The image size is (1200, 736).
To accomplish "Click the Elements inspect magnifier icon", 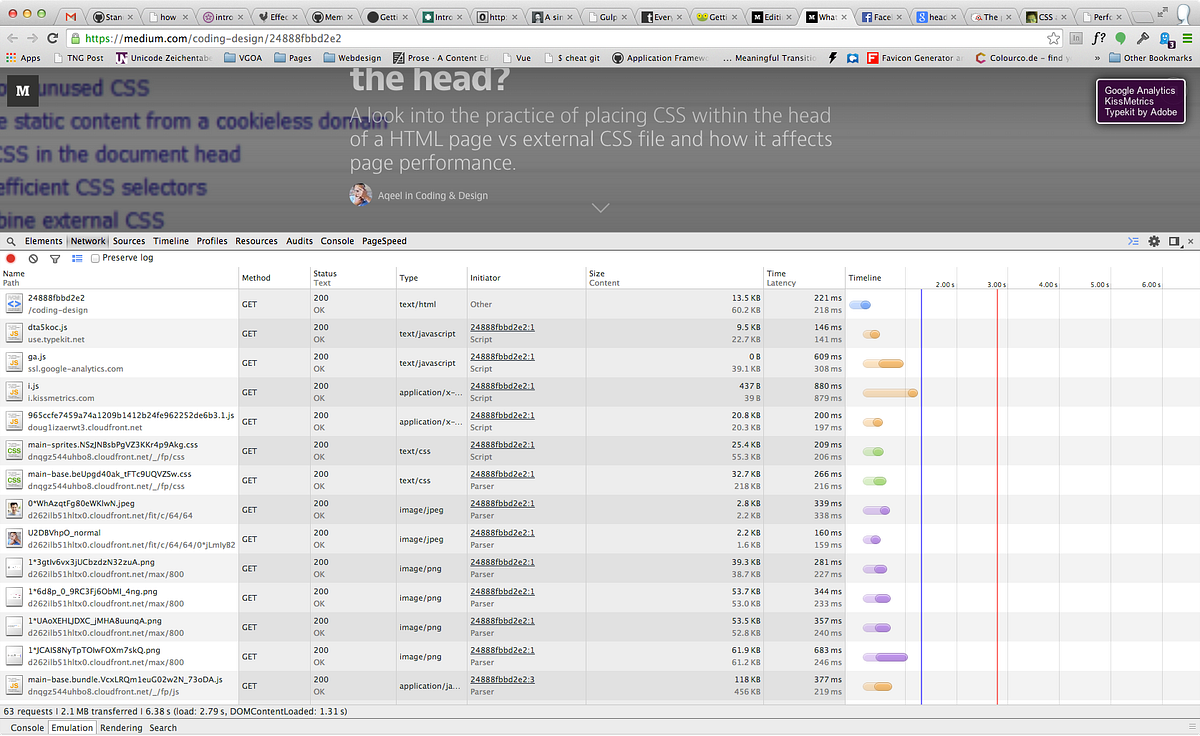I will click(8, 241).
